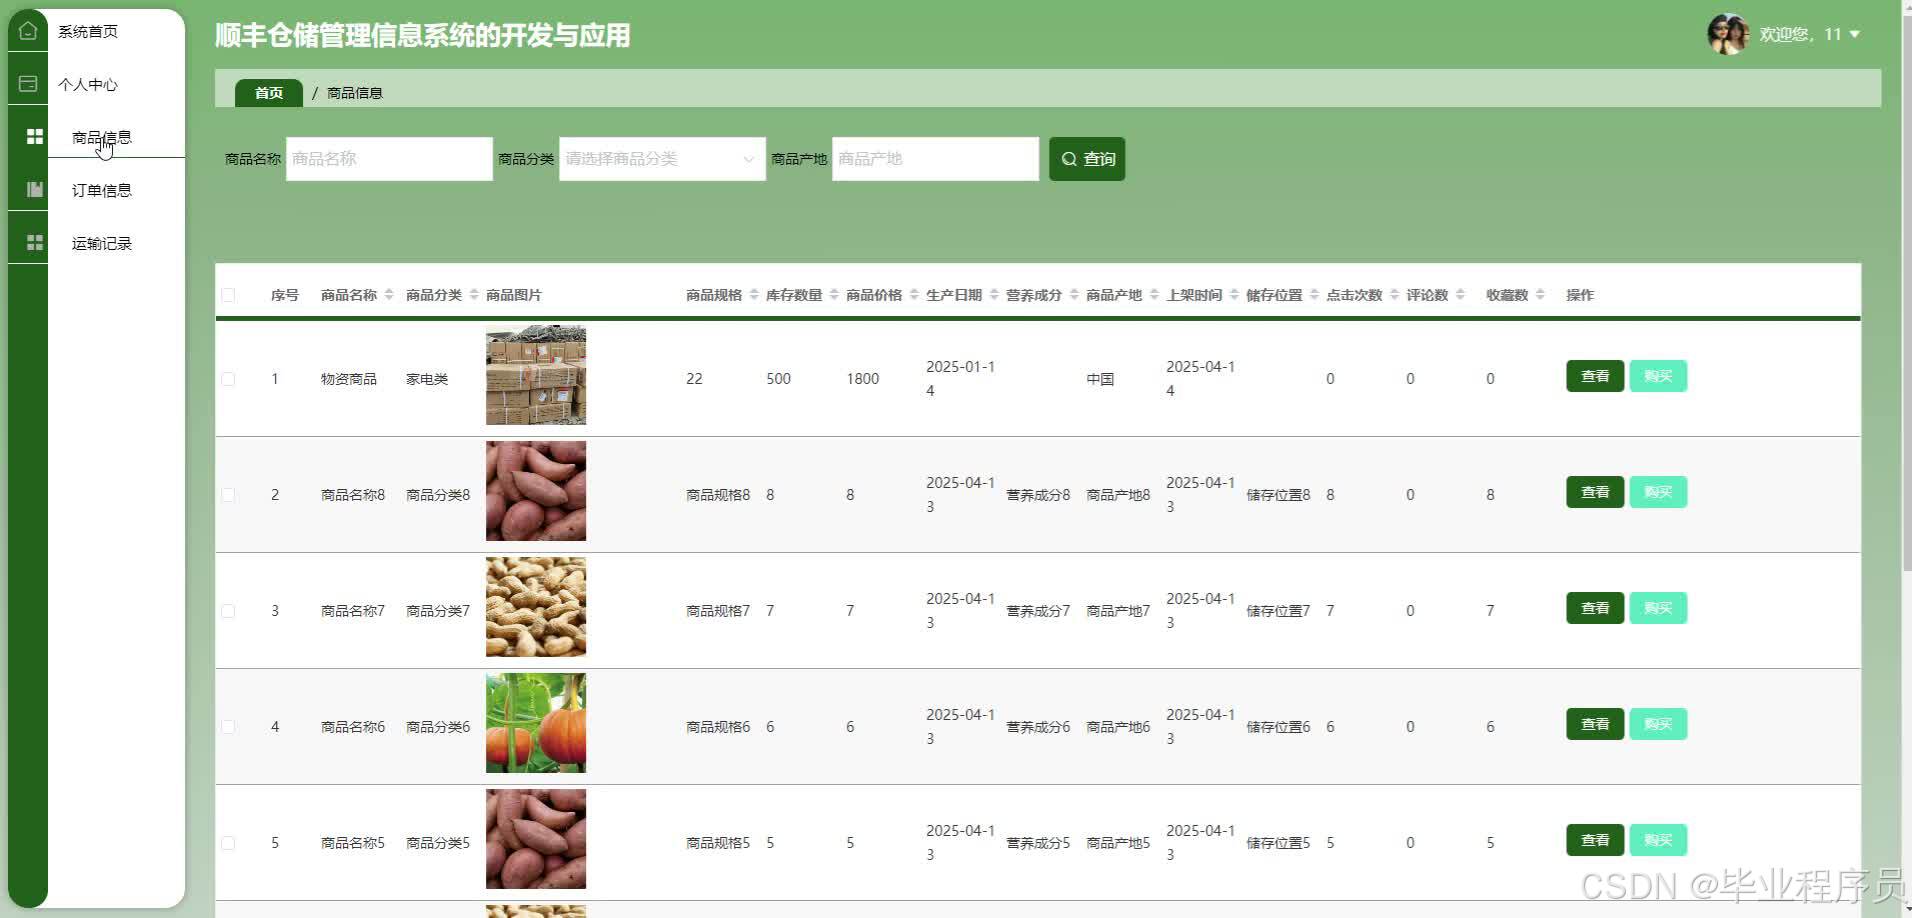The height and width of the screenshot is (918, 1912).
Task: Click 购买 for 物资商品 row
Action: click(x=1658, y=376)
